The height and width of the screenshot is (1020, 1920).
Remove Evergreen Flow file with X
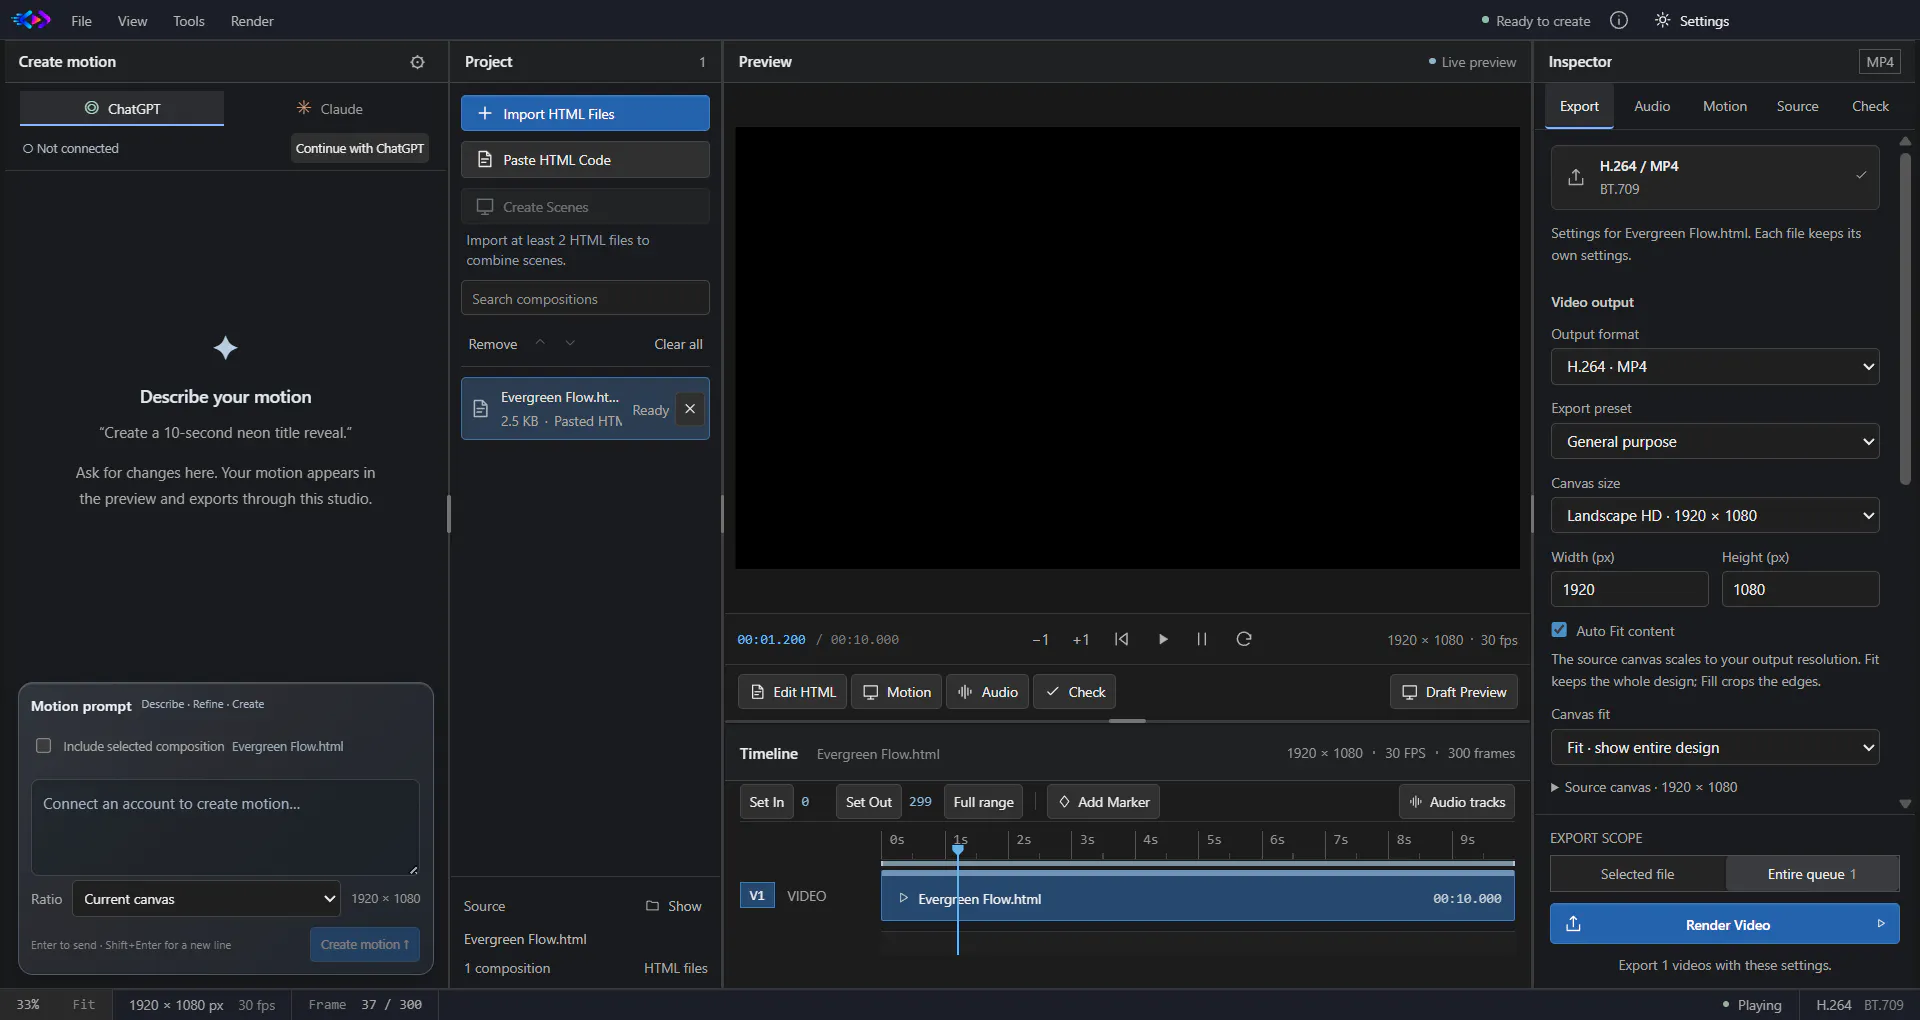[x=690, y=409]
